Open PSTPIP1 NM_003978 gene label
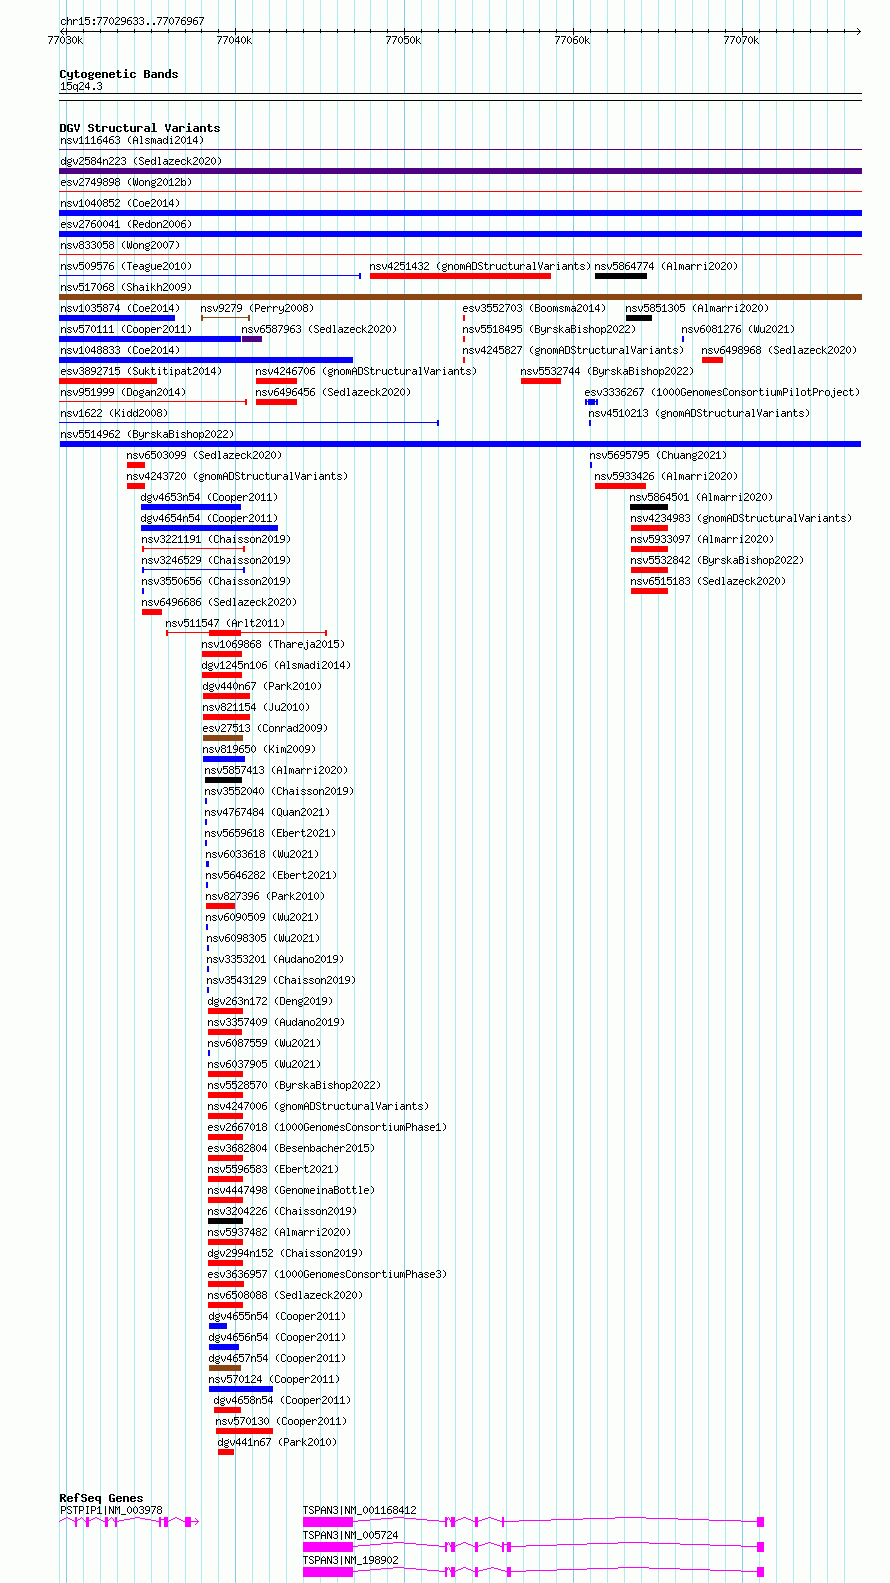This screenshot has height=1583, width=890. tap(111, 1510)
